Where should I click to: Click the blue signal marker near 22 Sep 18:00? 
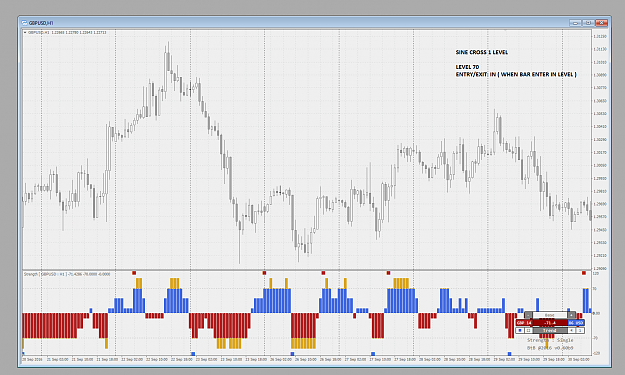coord(193,353)
